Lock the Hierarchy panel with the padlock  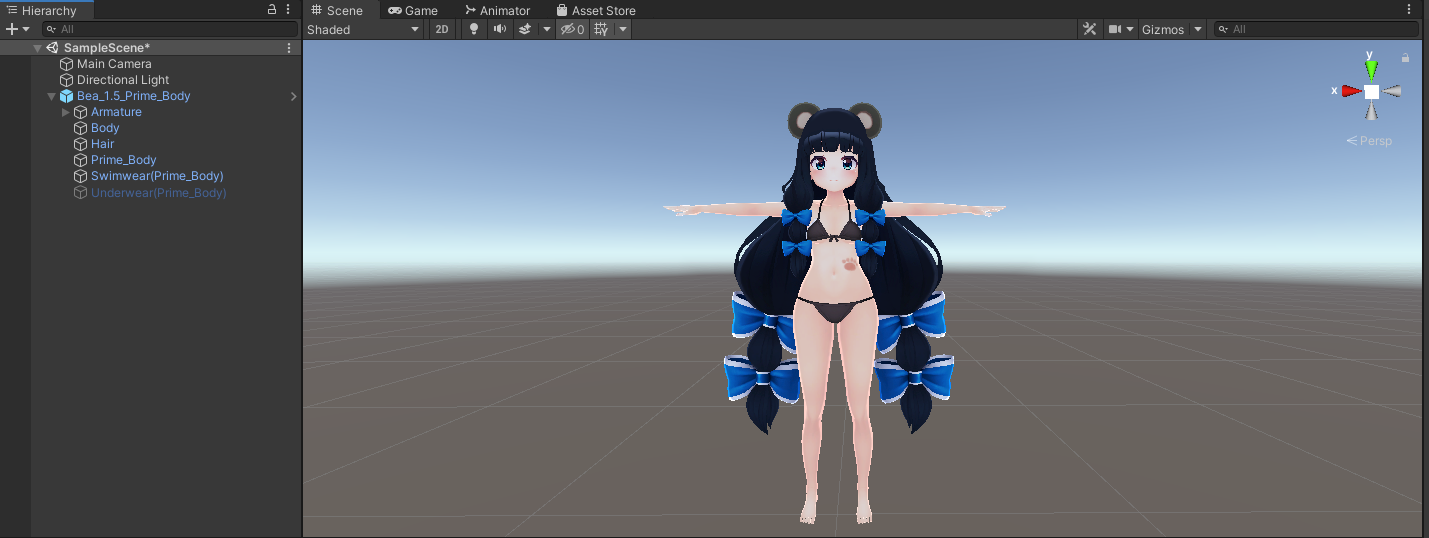point(272,9)
